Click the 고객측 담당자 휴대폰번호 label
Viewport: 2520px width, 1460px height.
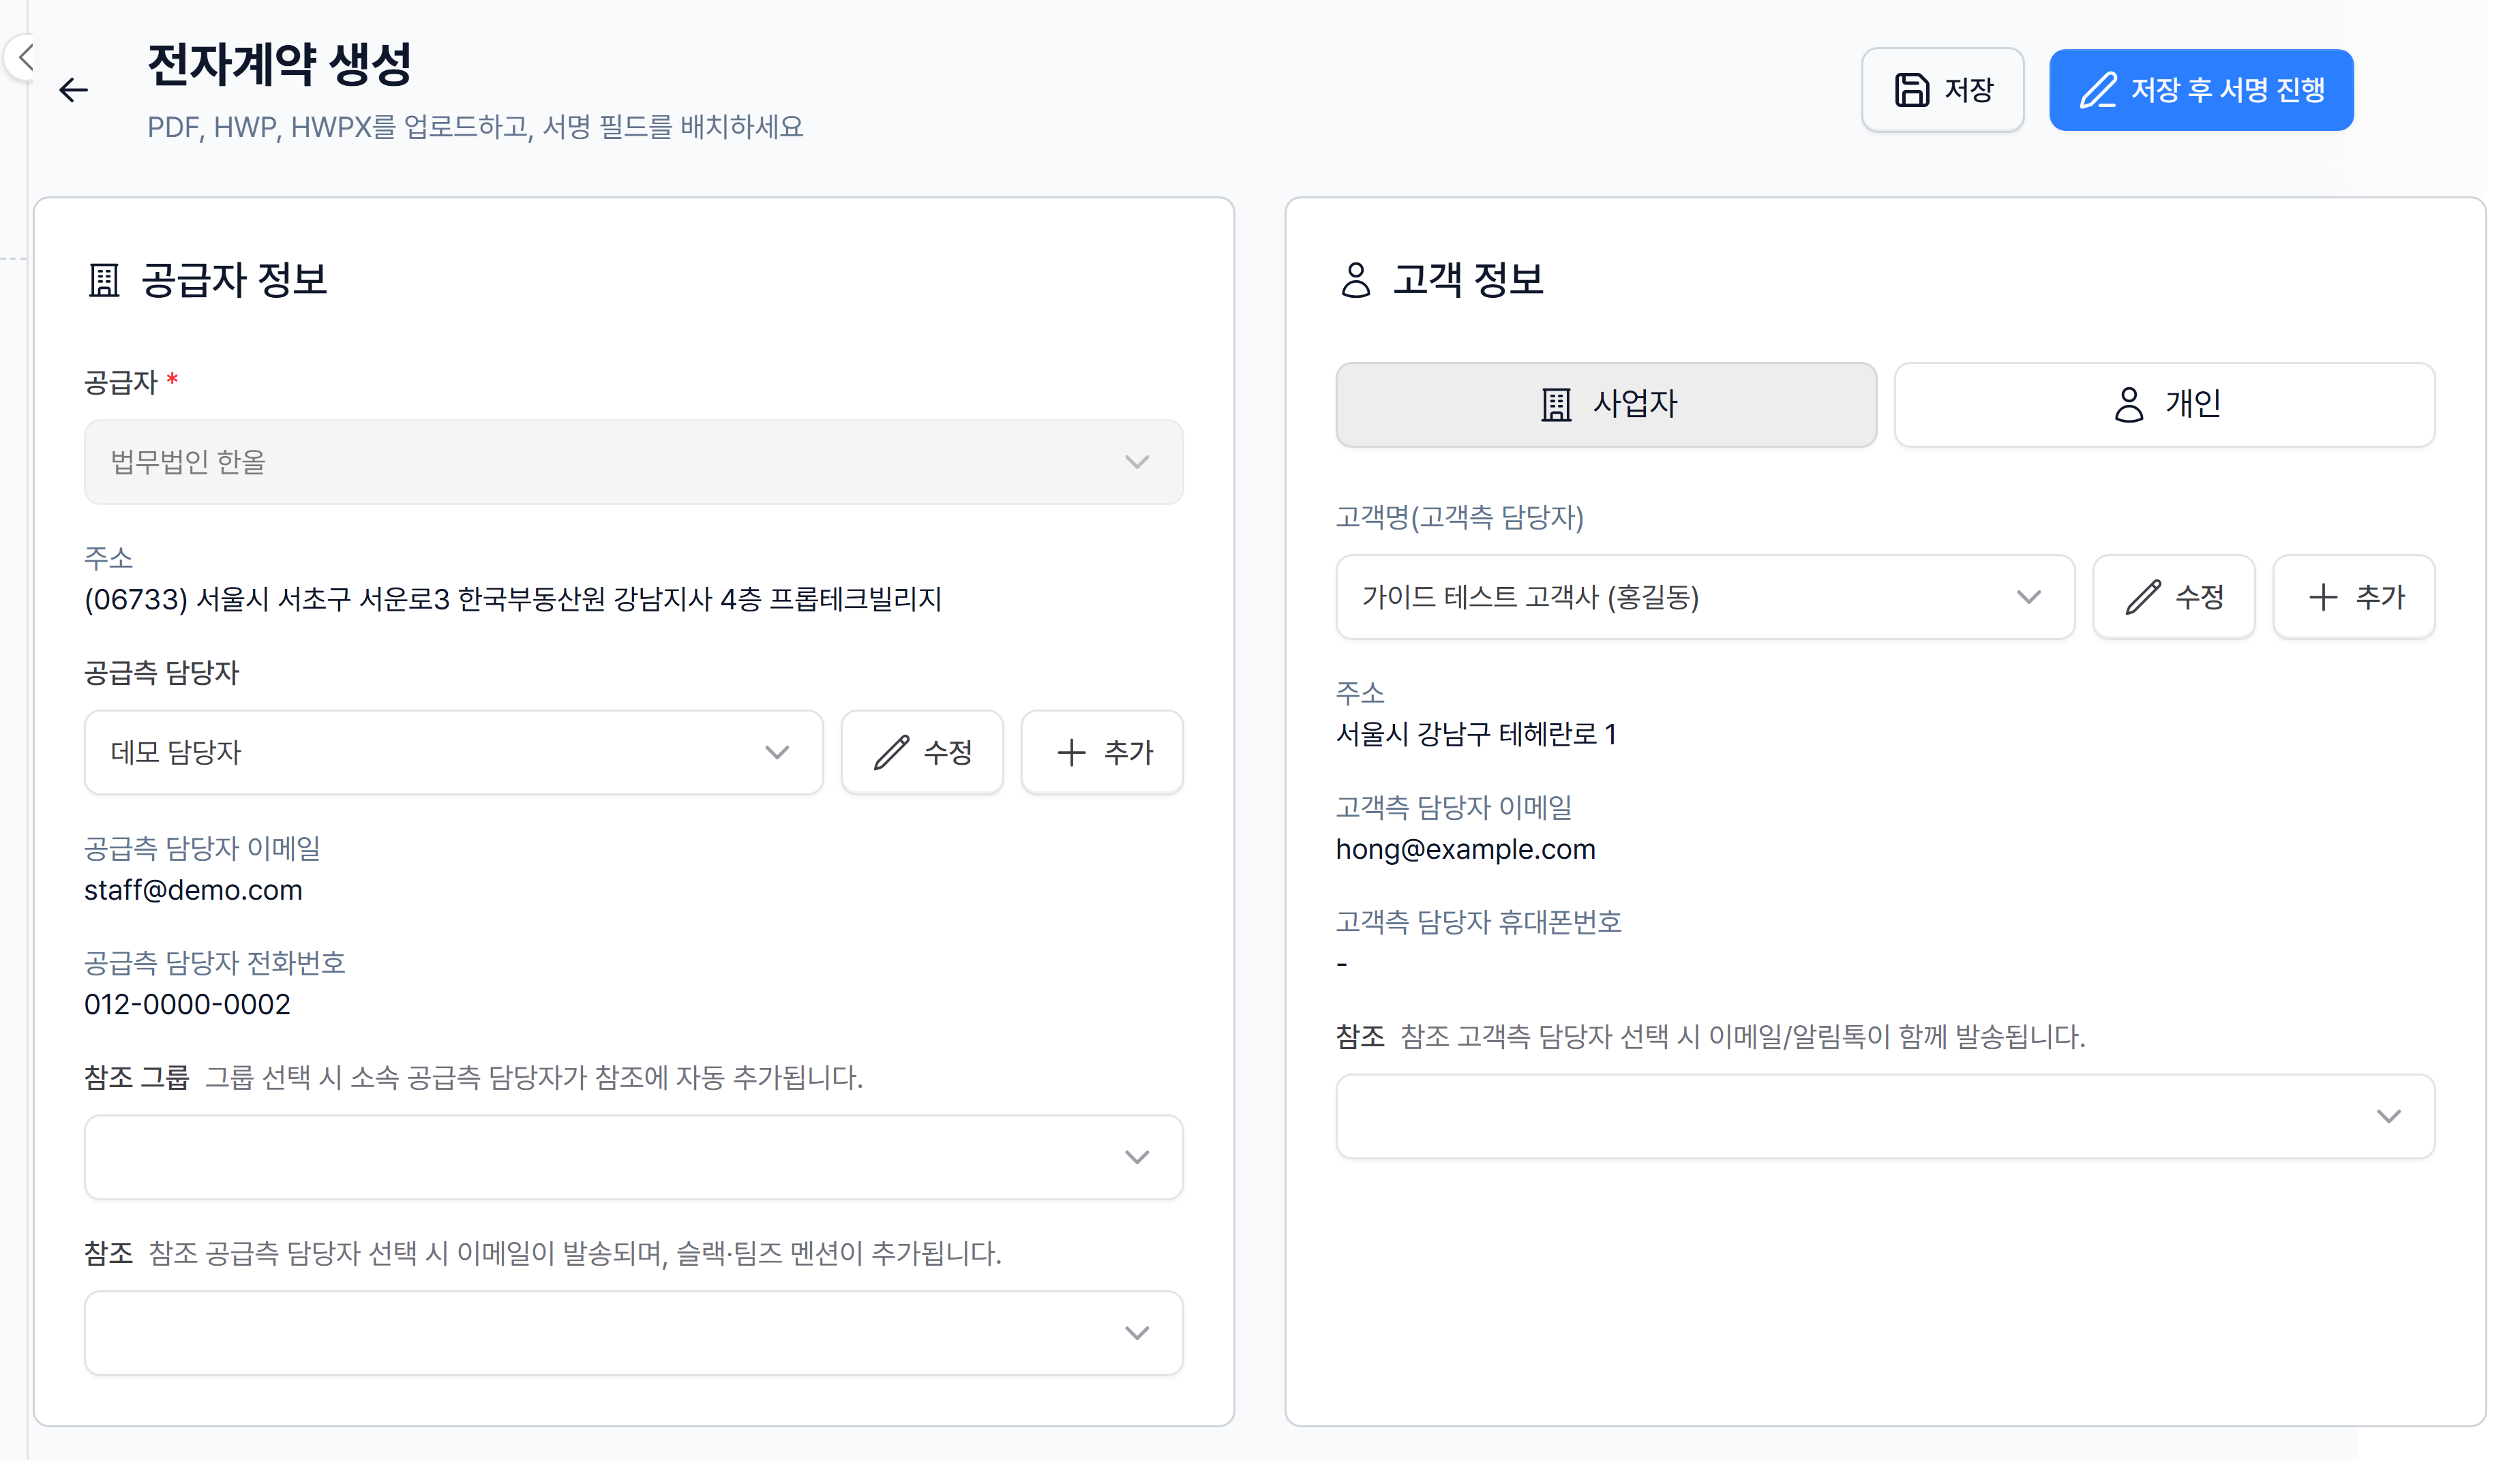(x=1478, y=921)
